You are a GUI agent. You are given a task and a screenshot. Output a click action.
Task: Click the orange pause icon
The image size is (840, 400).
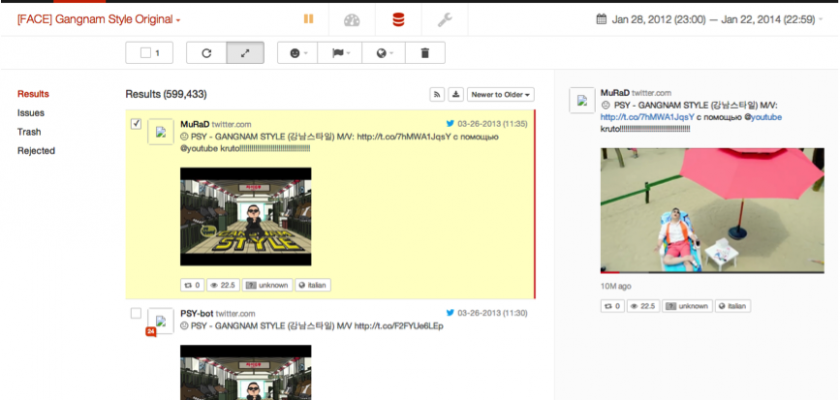coord(307,20)
